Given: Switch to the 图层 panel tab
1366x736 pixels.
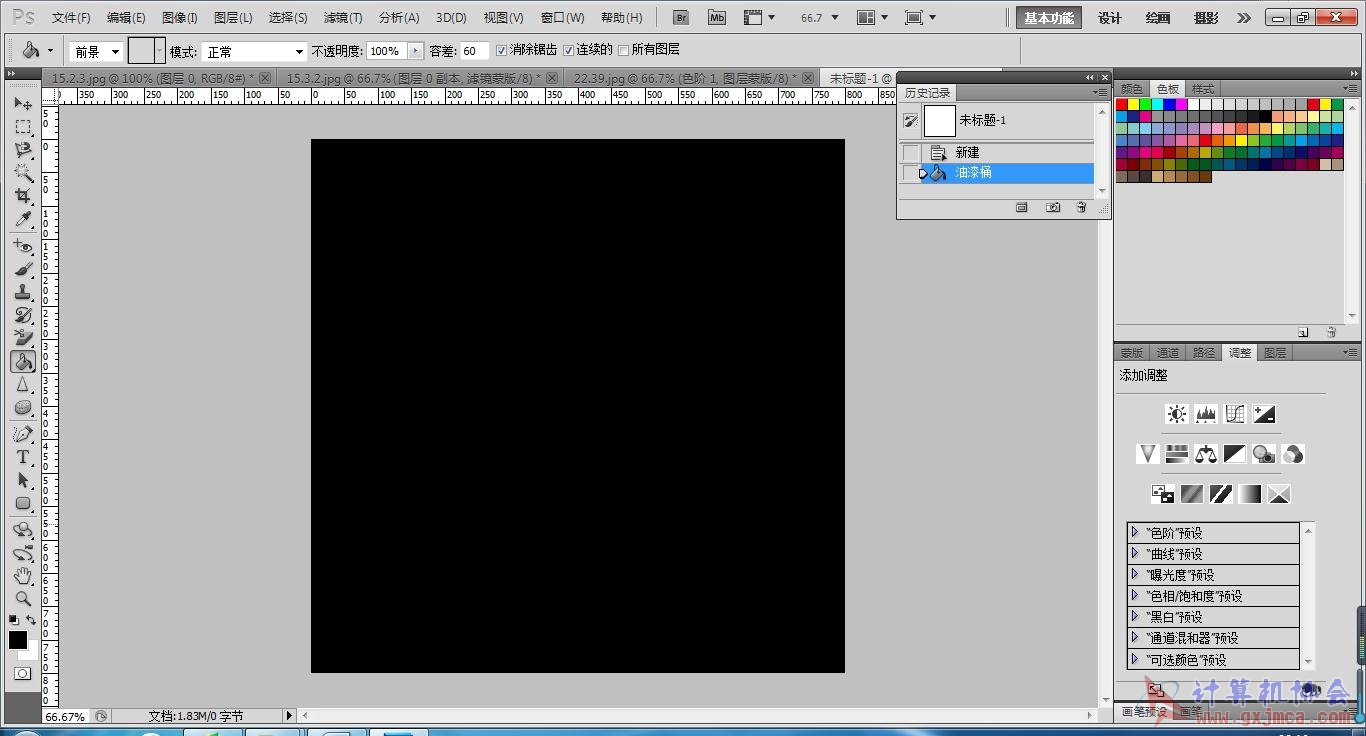Looking at the screenshot, I should [1275, 353].
